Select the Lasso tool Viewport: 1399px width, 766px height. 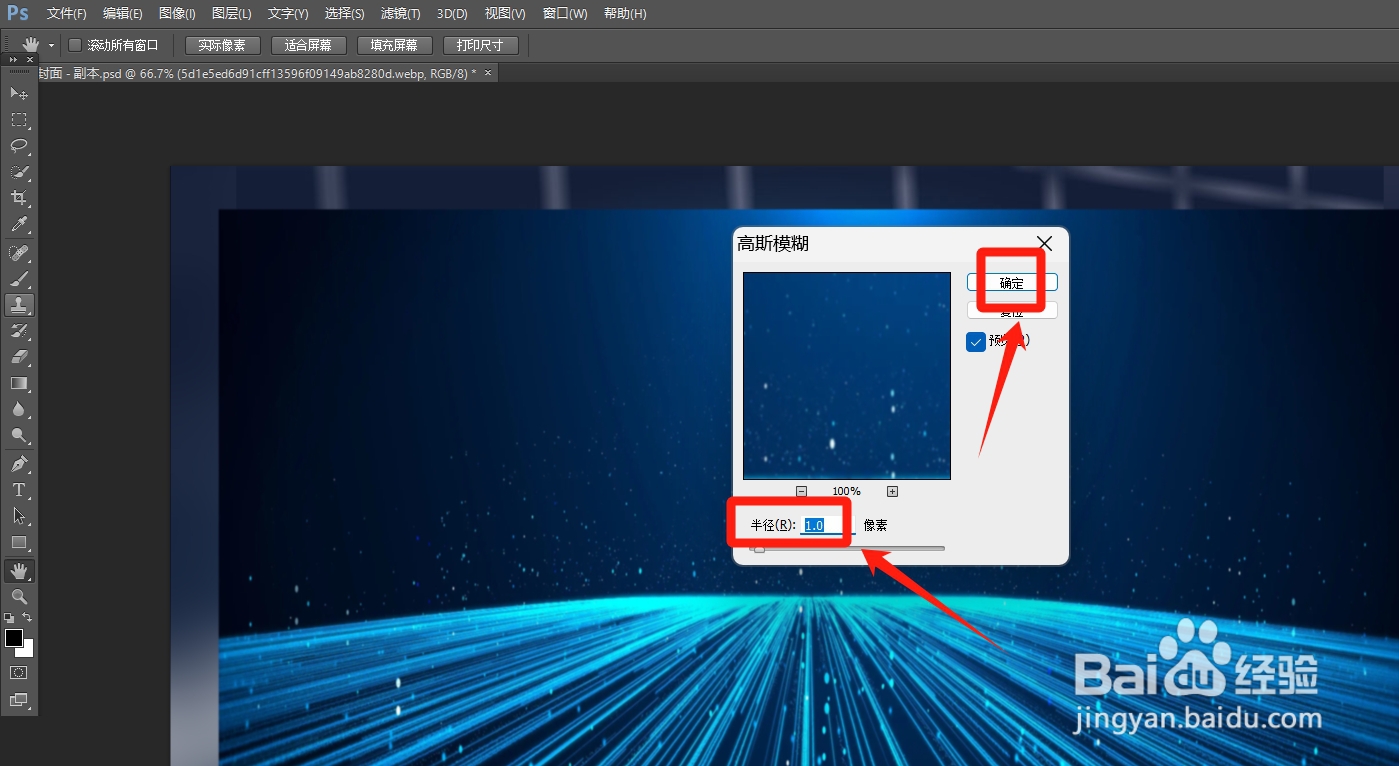19,146
